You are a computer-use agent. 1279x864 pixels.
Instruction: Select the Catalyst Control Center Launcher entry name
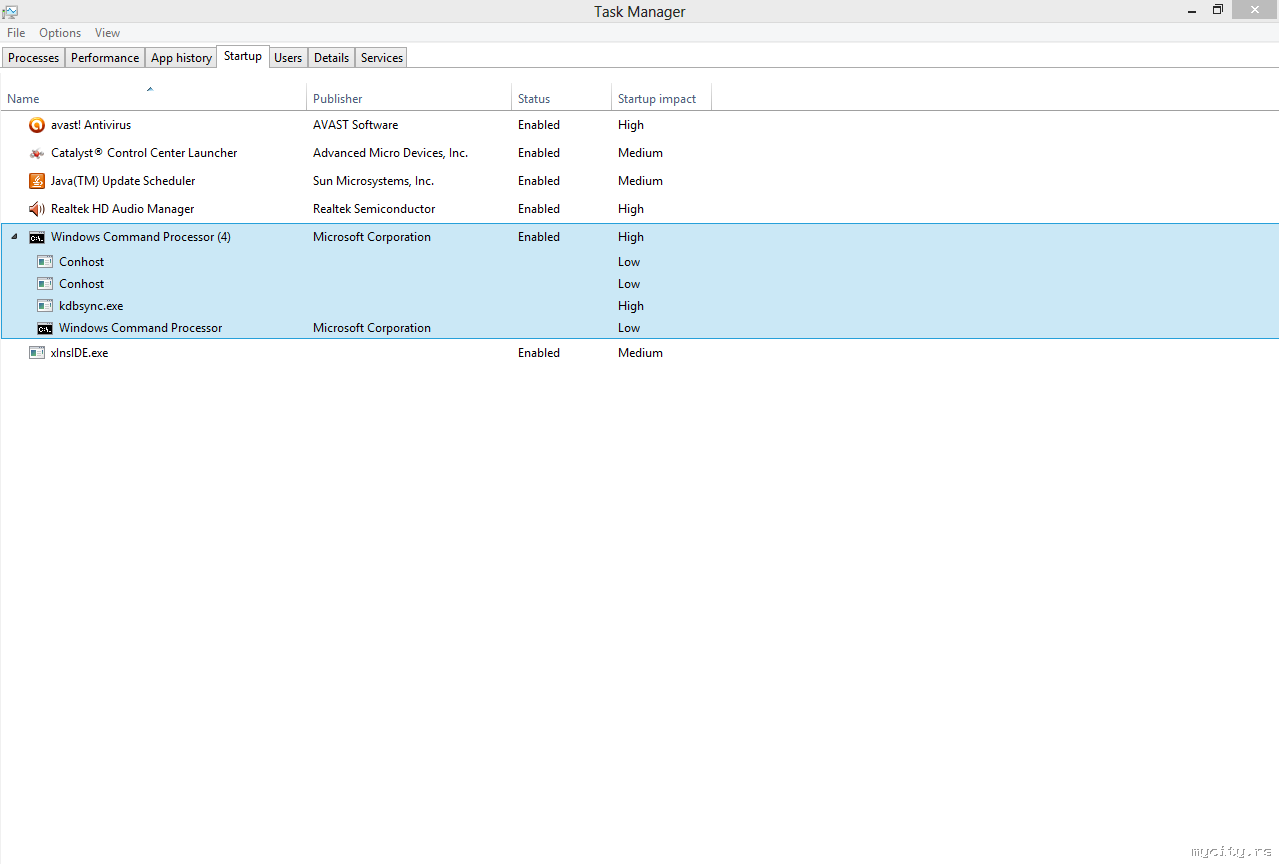(x=144, y=153)
